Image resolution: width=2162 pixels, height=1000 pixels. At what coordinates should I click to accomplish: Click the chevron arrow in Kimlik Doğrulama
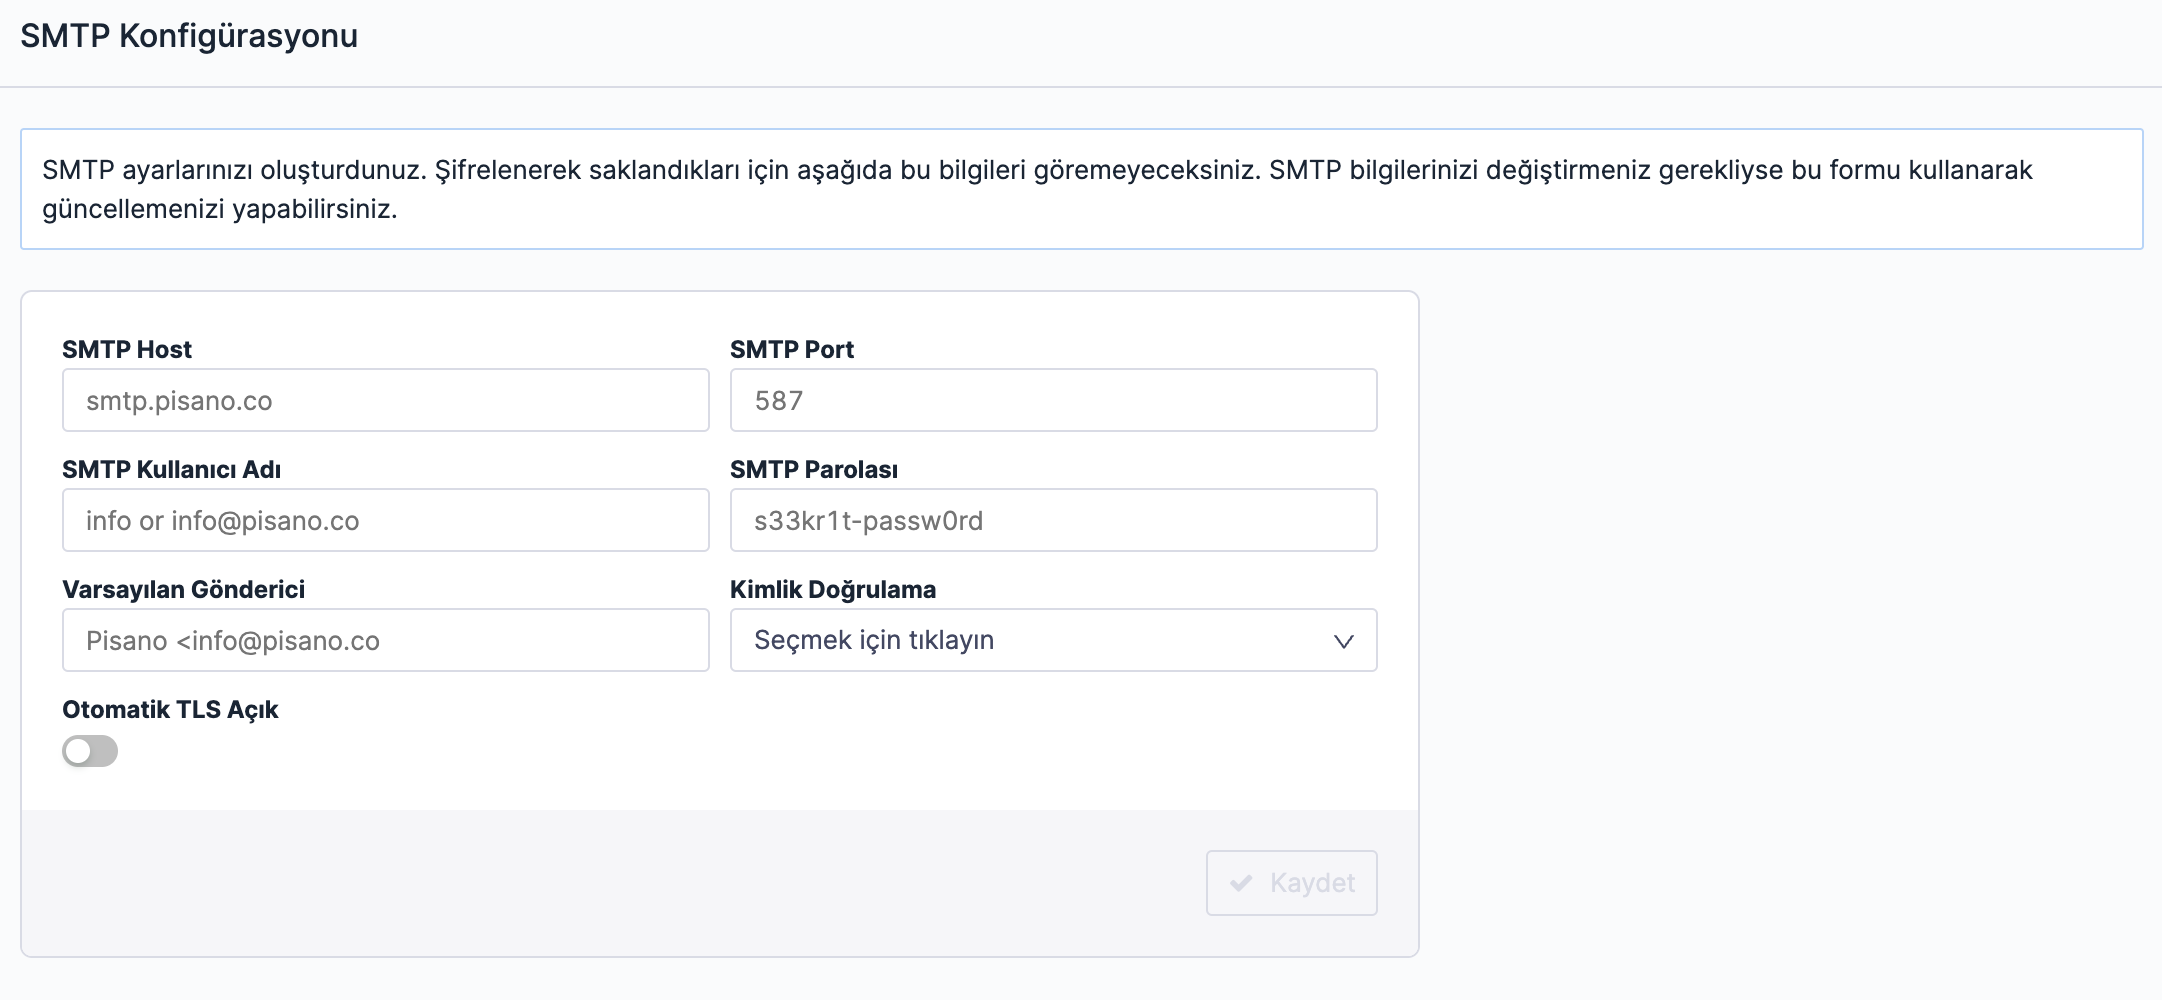click(1344, 641)
